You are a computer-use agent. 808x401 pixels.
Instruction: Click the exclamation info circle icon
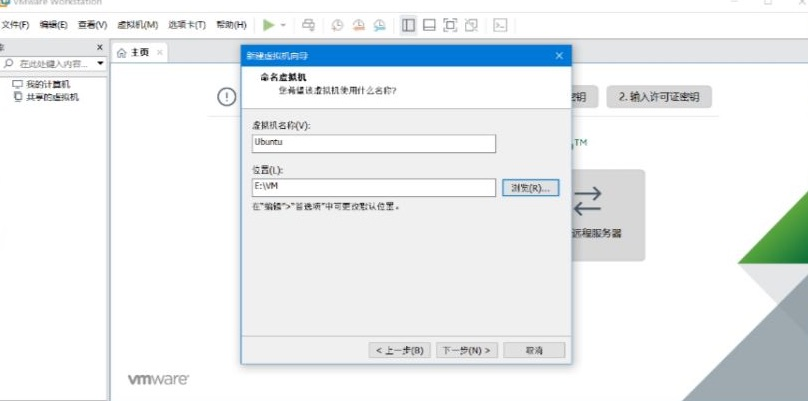click(227, 96)
